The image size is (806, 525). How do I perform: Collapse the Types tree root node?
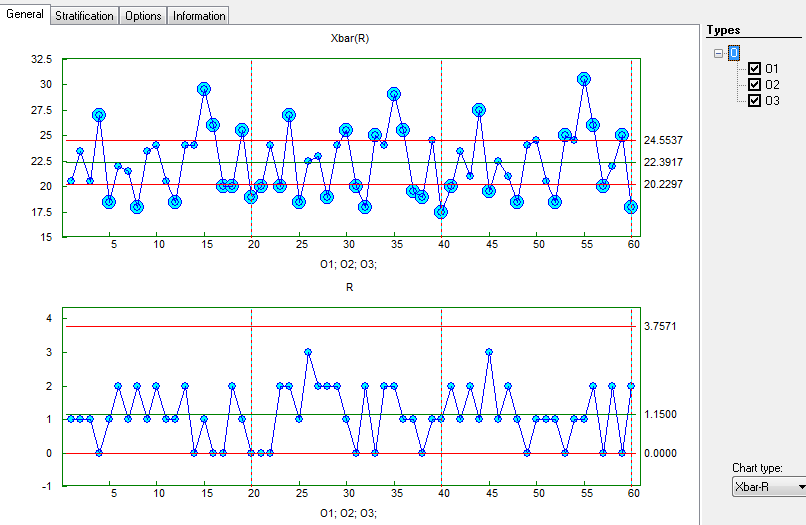click(718, 54)
